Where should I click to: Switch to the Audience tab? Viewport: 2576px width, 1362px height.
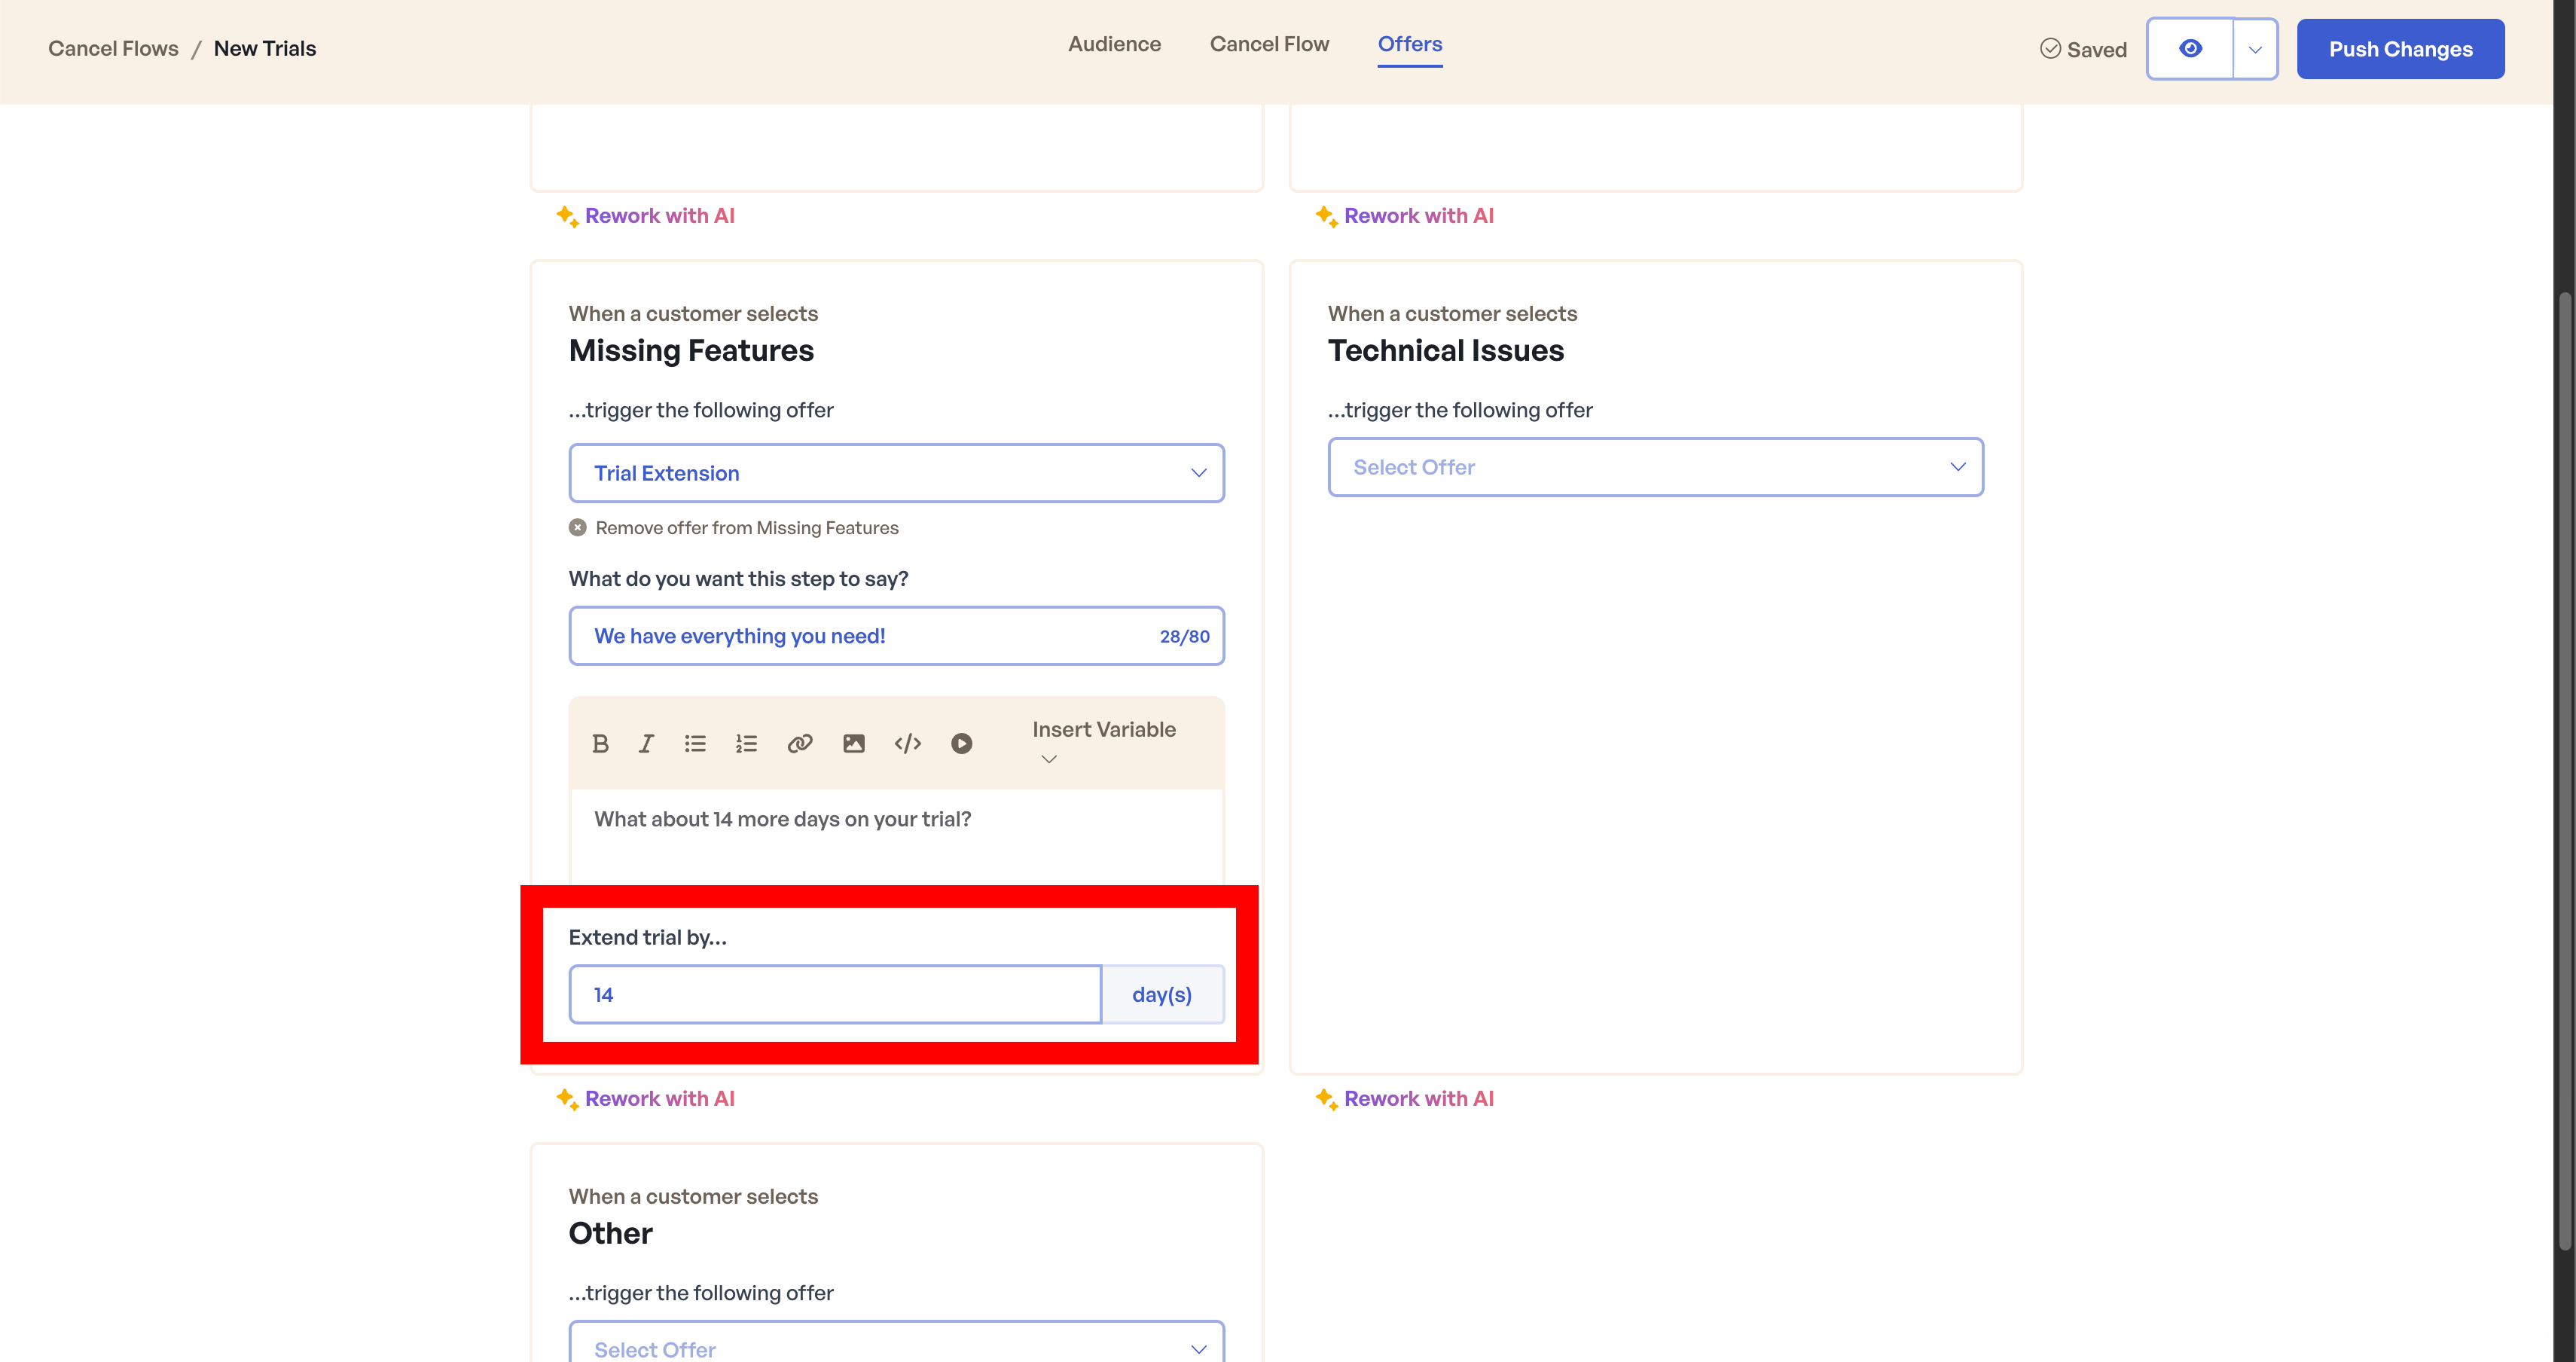[x=1114, y=44]
